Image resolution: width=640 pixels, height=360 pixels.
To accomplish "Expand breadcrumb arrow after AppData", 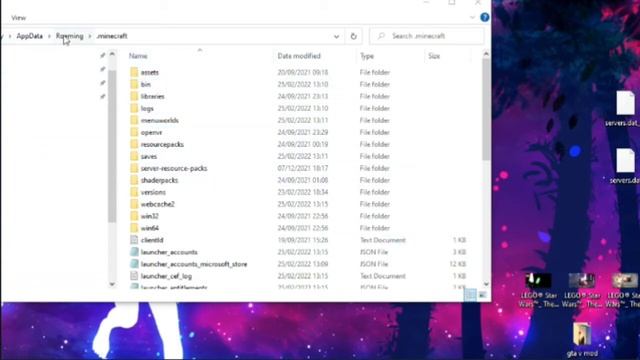I will (49, 36).
